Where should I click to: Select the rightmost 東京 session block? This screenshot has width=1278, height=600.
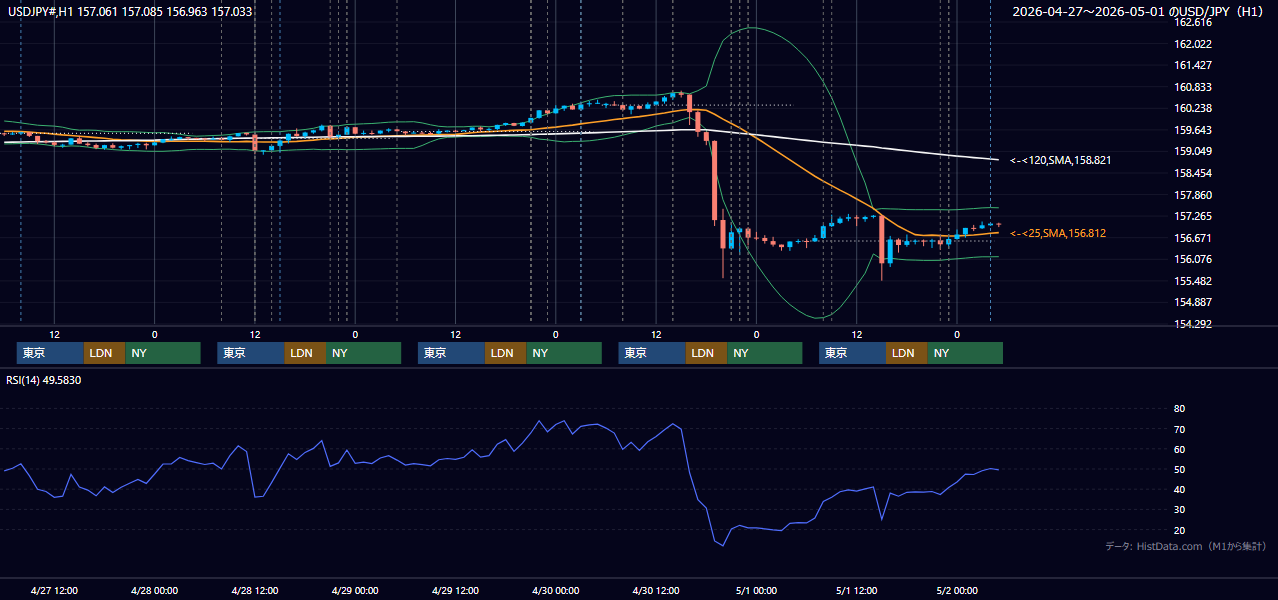[x=852, y=353]
